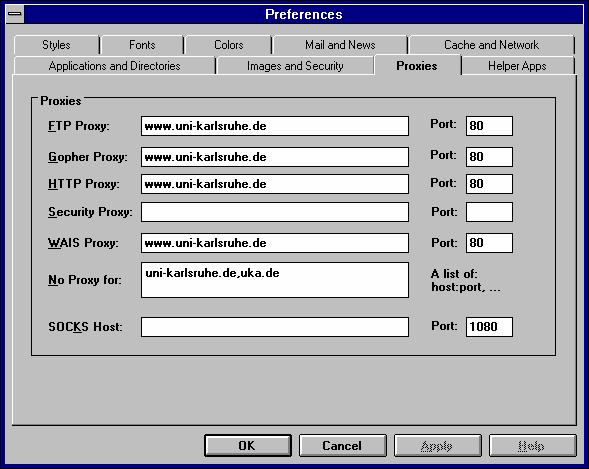The image size is (589, 469).
Task: Switch to the Styles tab
Action: pyautogui.click(x=56, y=45)
